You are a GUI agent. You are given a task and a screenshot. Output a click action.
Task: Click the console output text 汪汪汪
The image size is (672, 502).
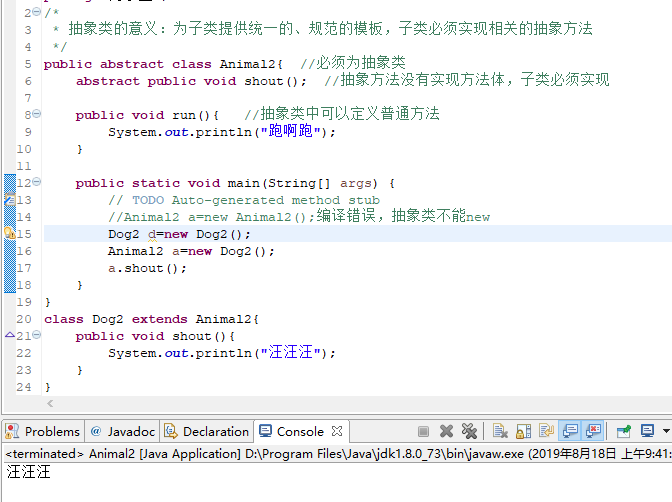click(x=29, y=472)
